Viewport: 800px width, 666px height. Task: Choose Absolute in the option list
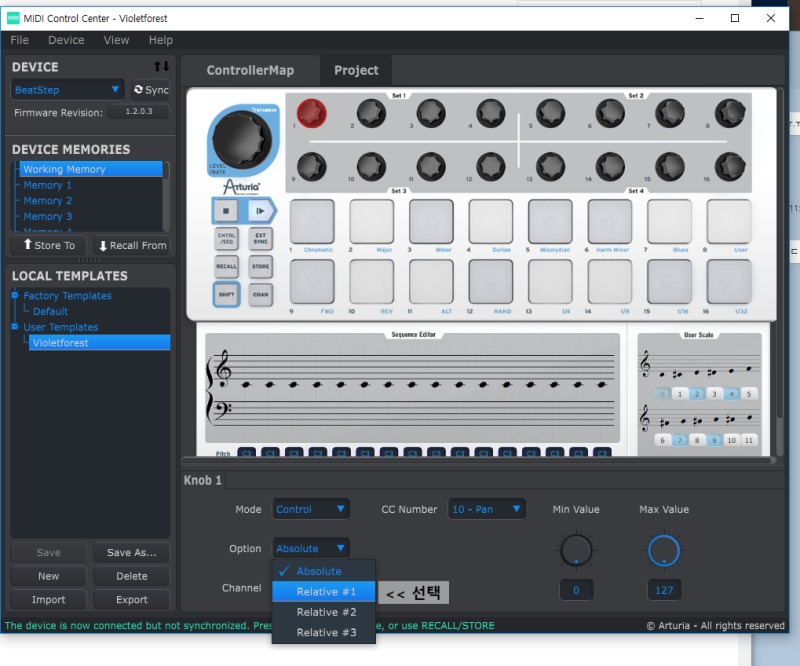[x=324, y=571]
